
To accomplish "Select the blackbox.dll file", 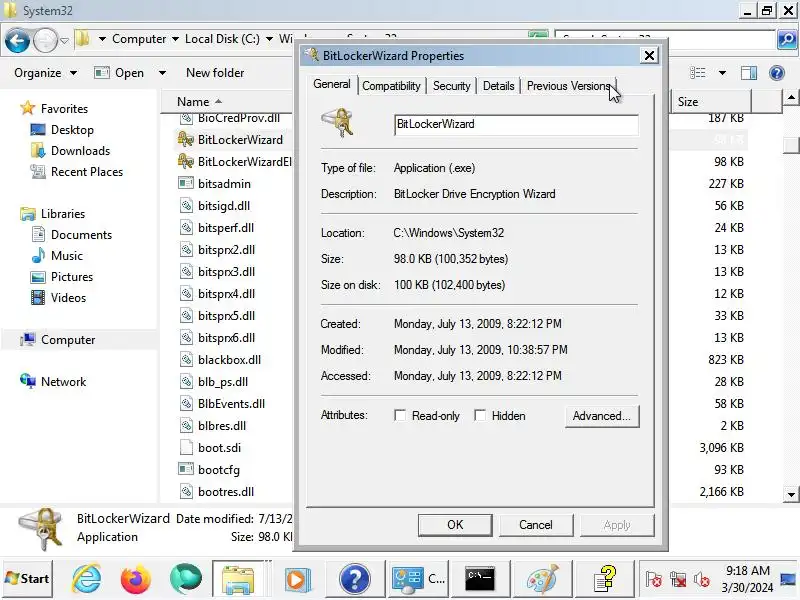I will [x=229, y=359].
